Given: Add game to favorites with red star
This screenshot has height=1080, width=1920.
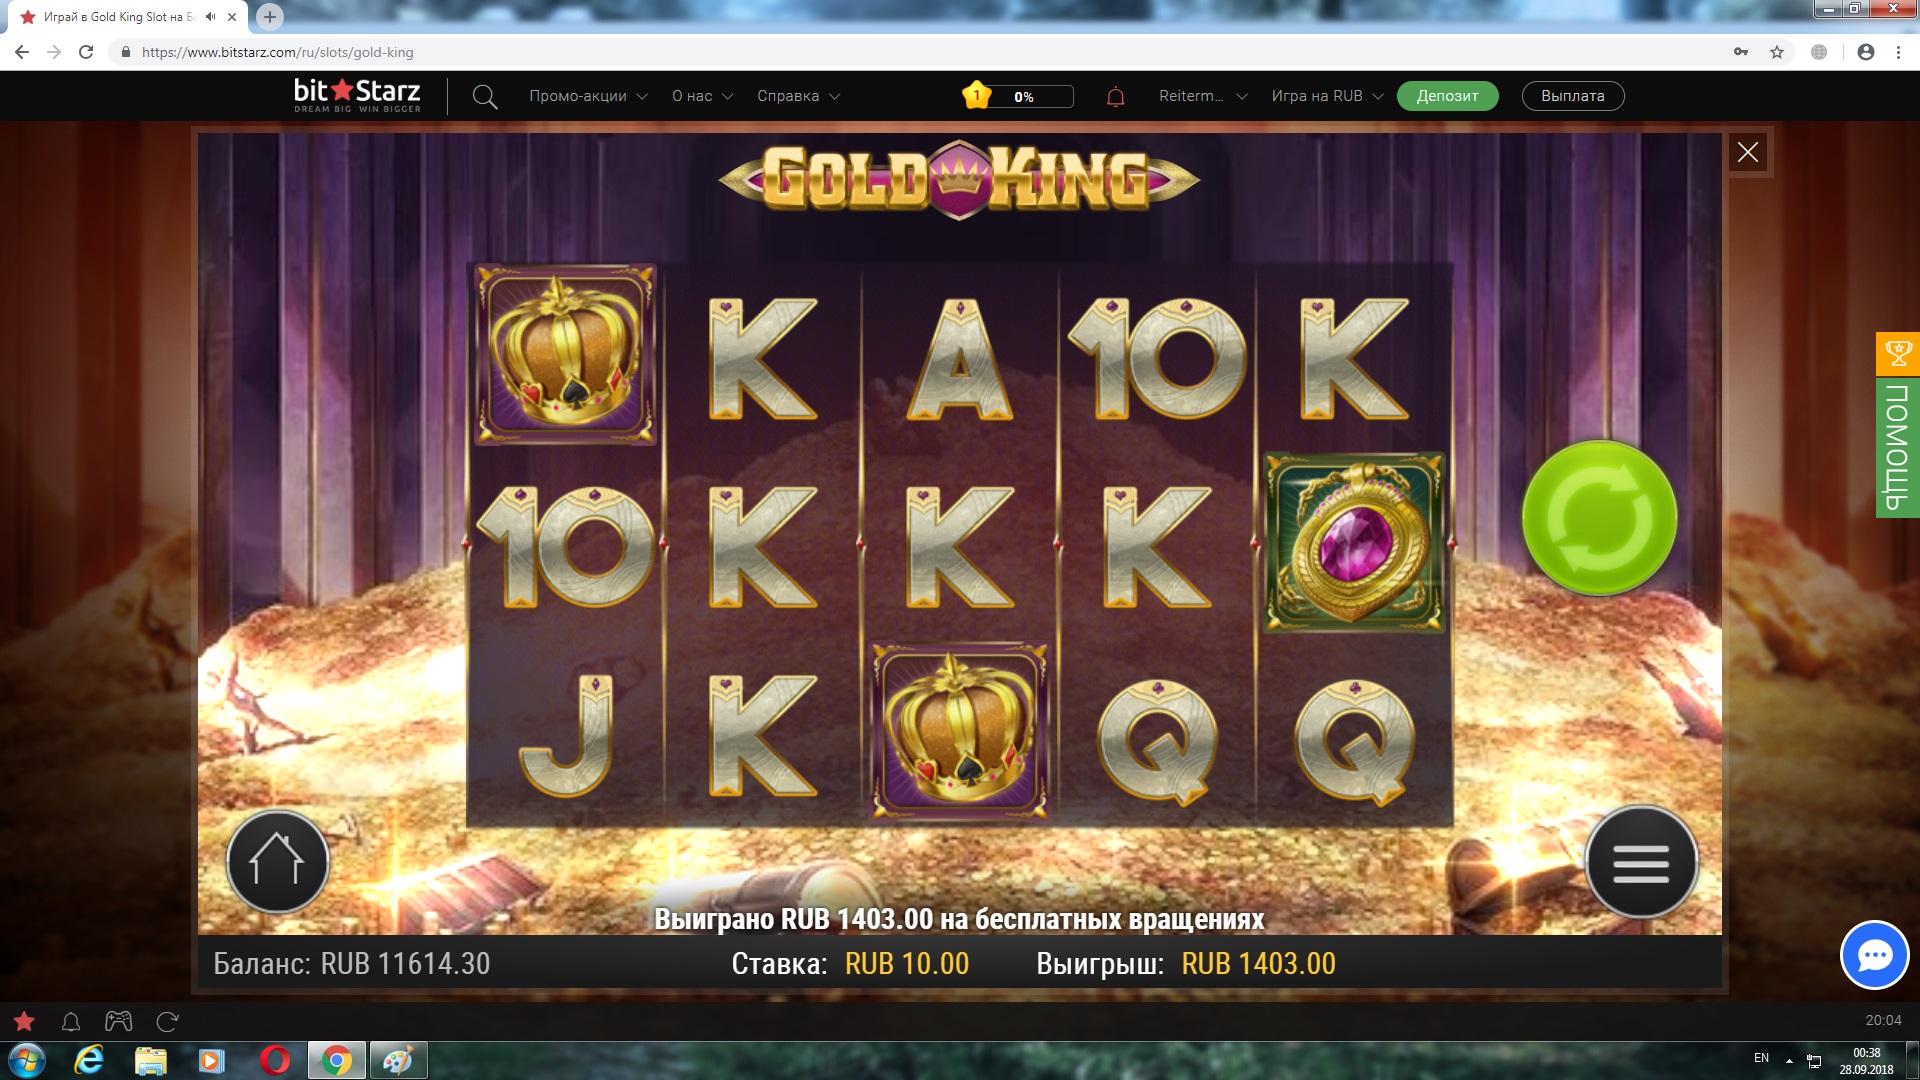Looking at the screenshot, I should (x=24, y=1021).
